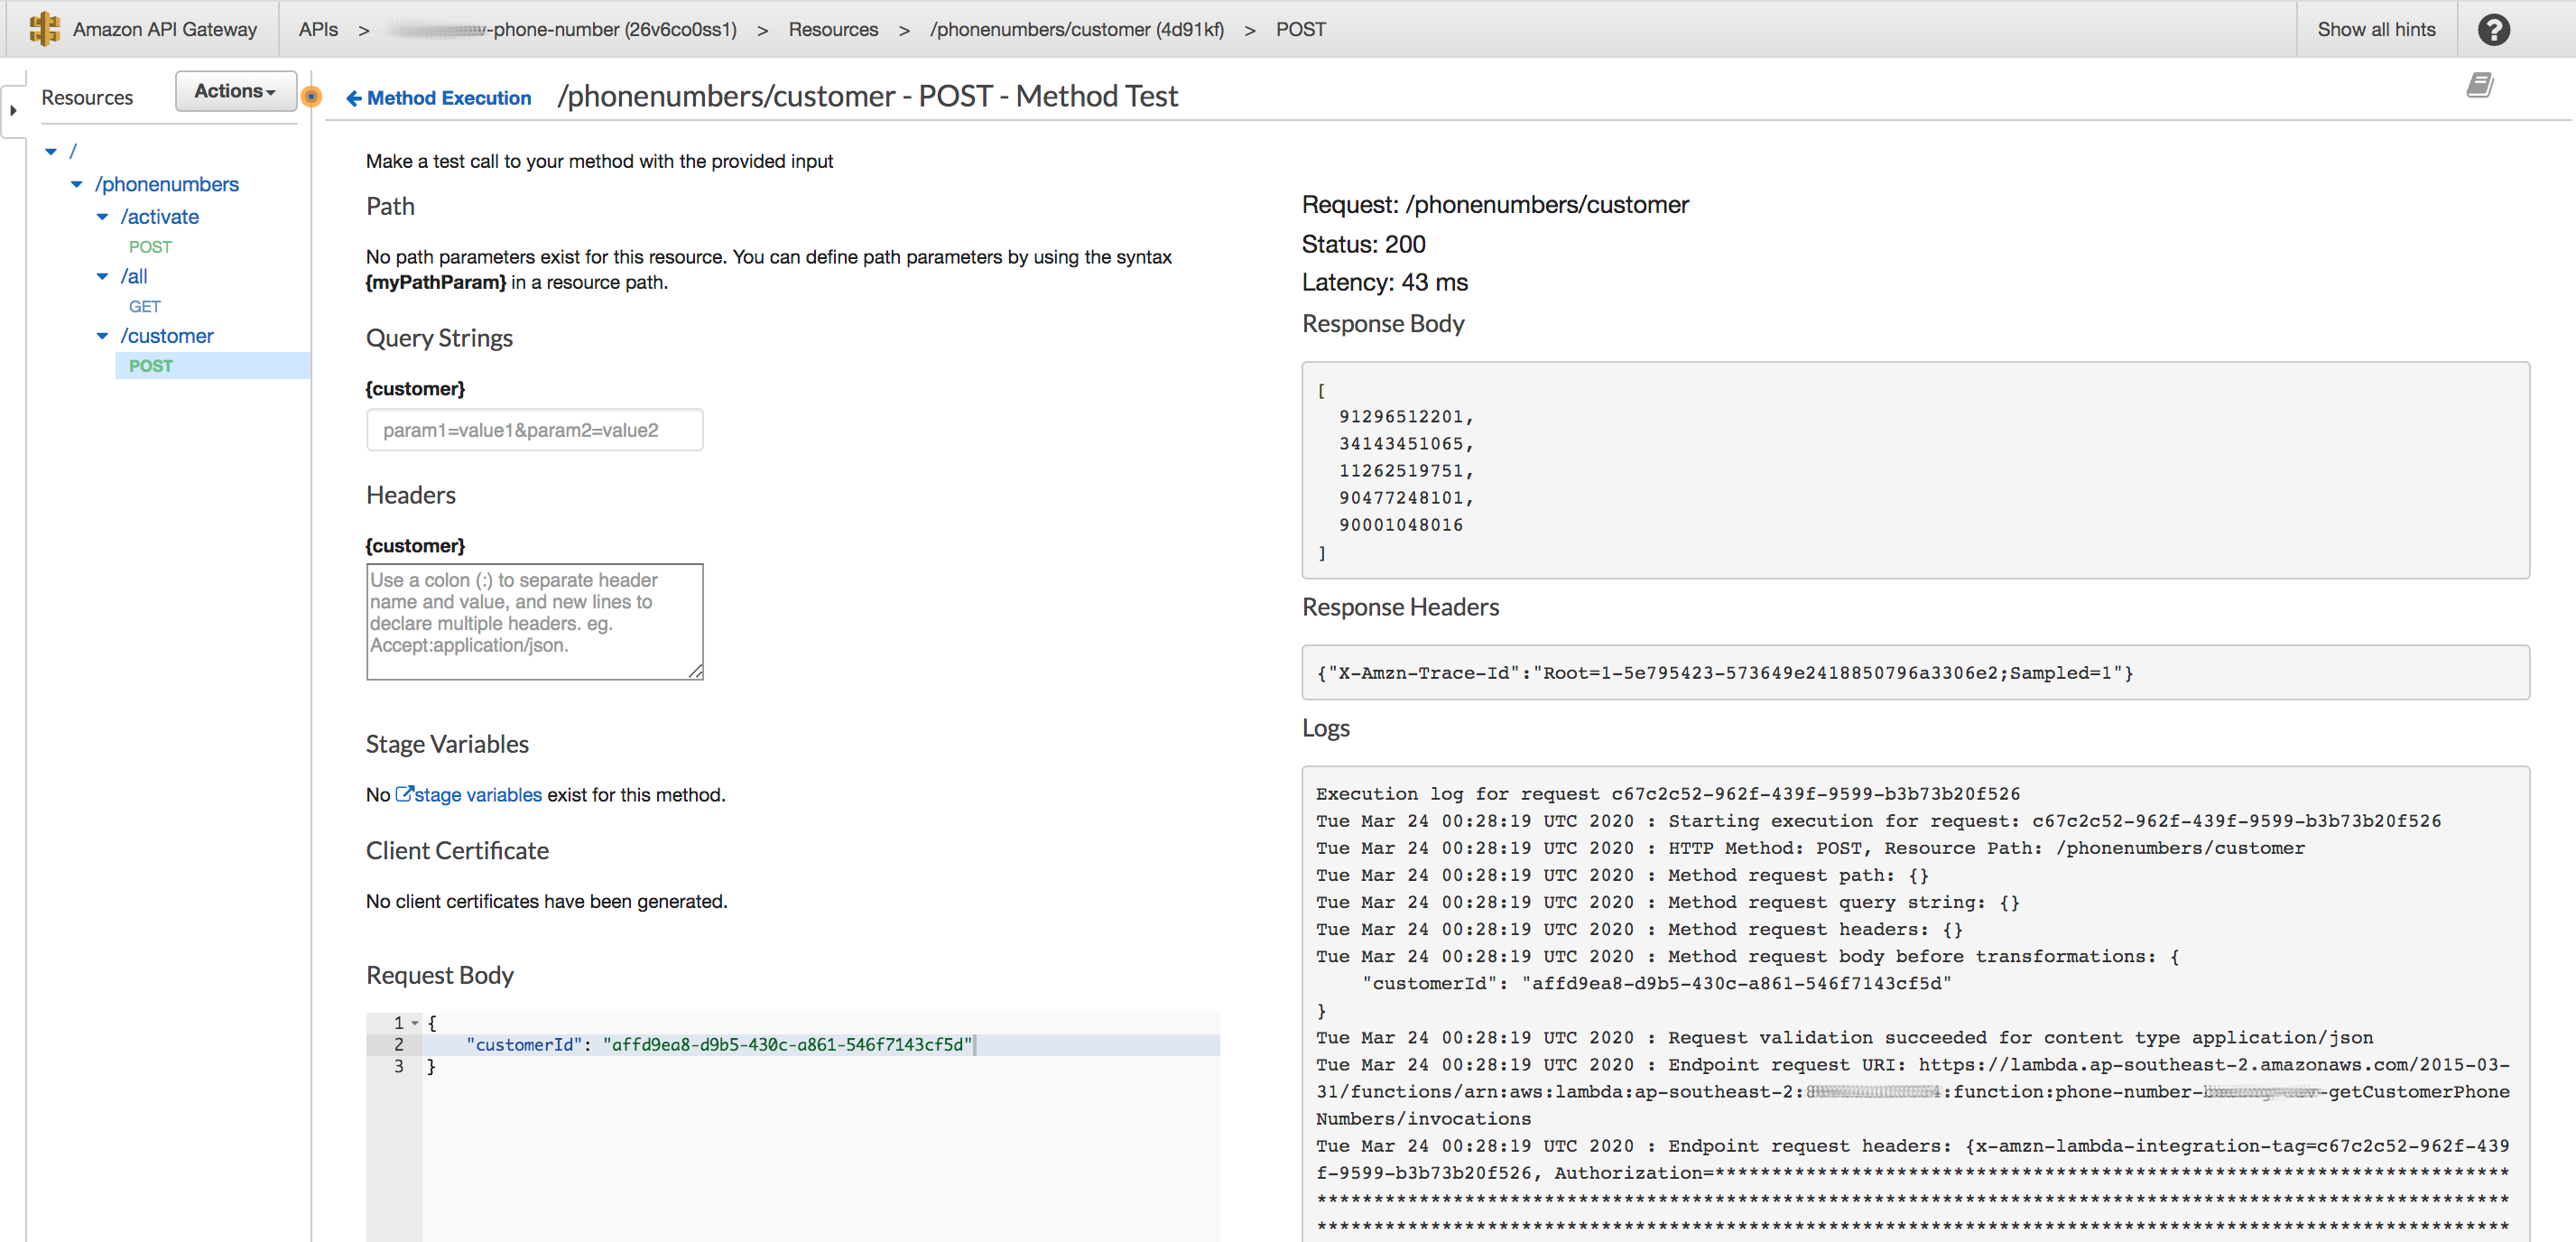Click the query strings input field
The image size is (2576, 1242).
tap(534, 430)
